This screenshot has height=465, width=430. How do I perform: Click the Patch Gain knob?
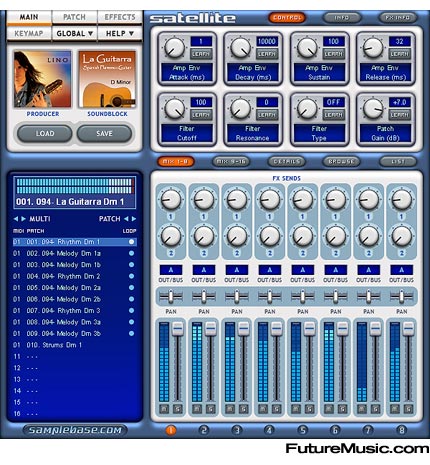pyautogui.click(x=373, y=109)
